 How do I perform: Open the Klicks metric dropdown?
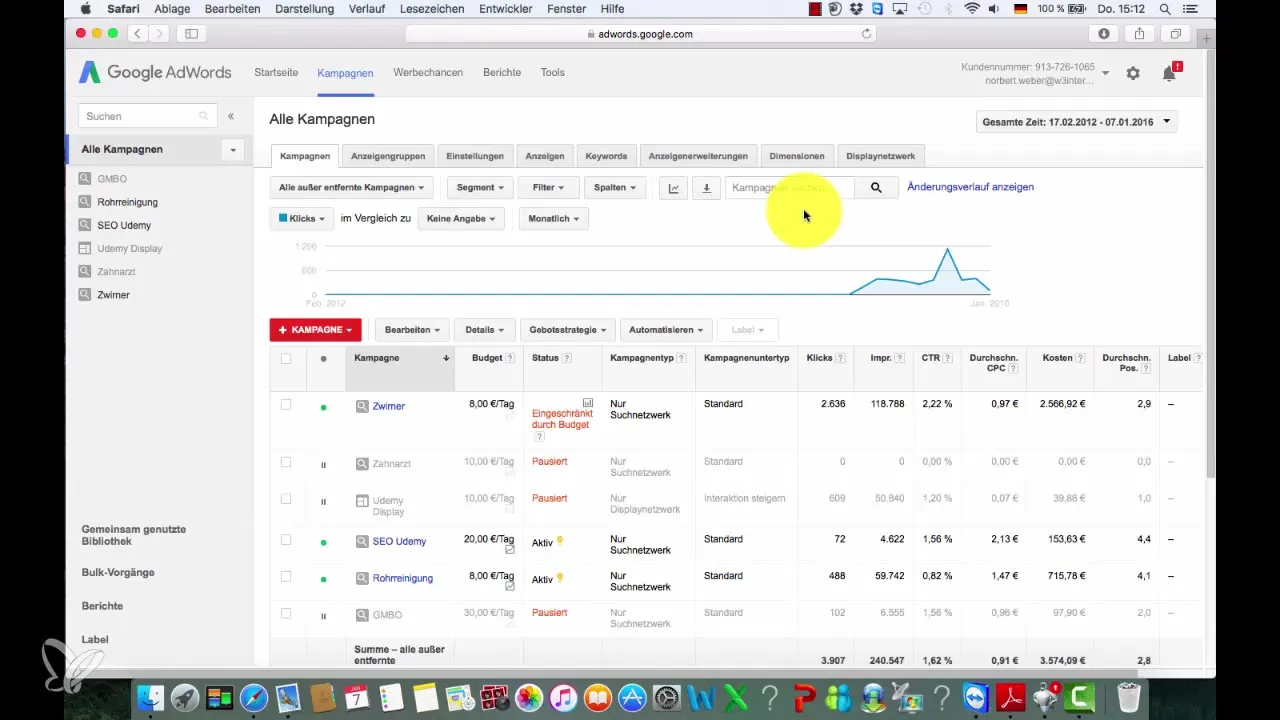tap(302, 218)
